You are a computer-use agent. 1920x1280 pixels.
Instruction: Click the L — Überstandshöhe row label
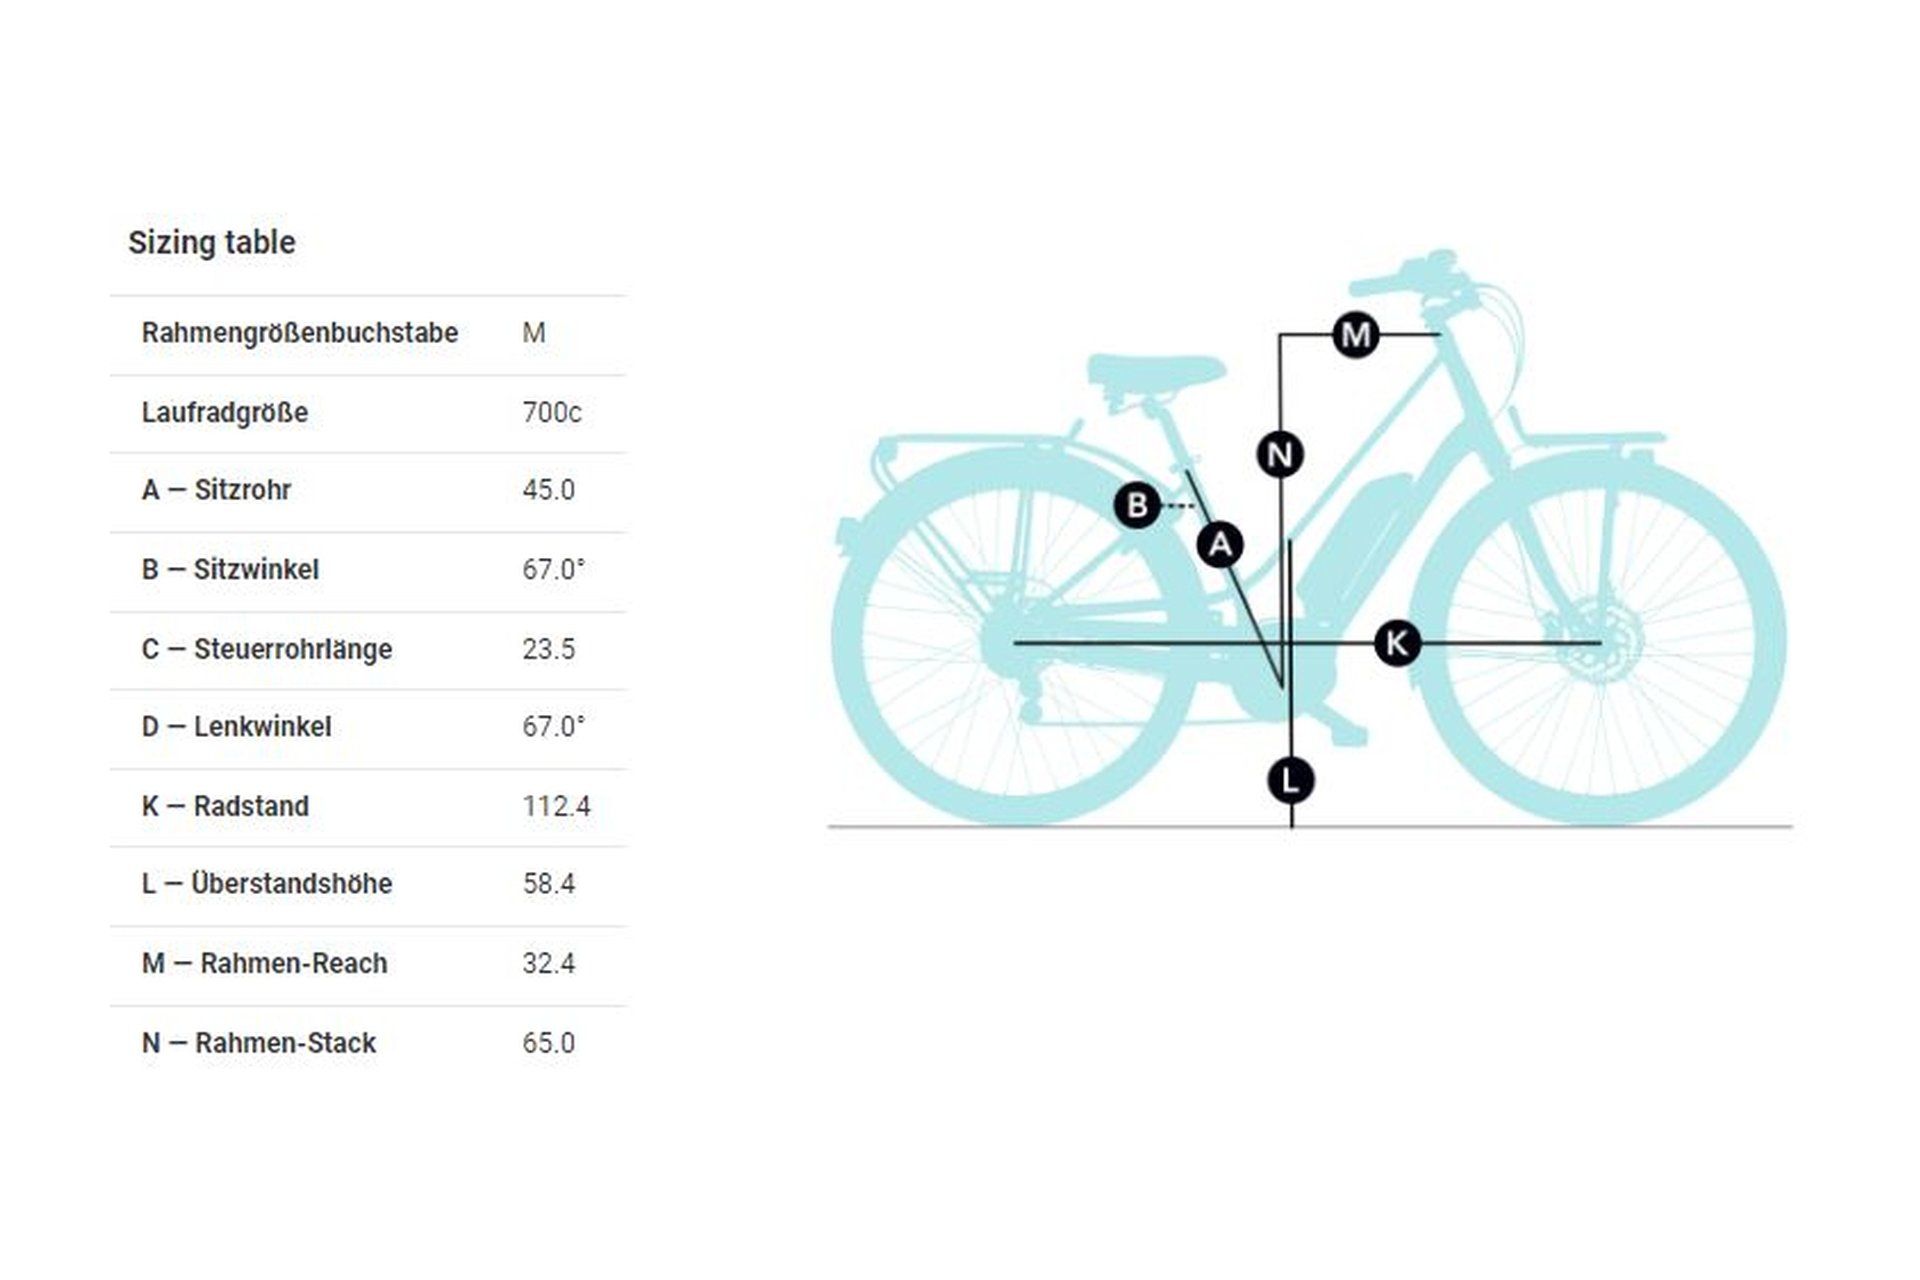(x=266, y=884)
